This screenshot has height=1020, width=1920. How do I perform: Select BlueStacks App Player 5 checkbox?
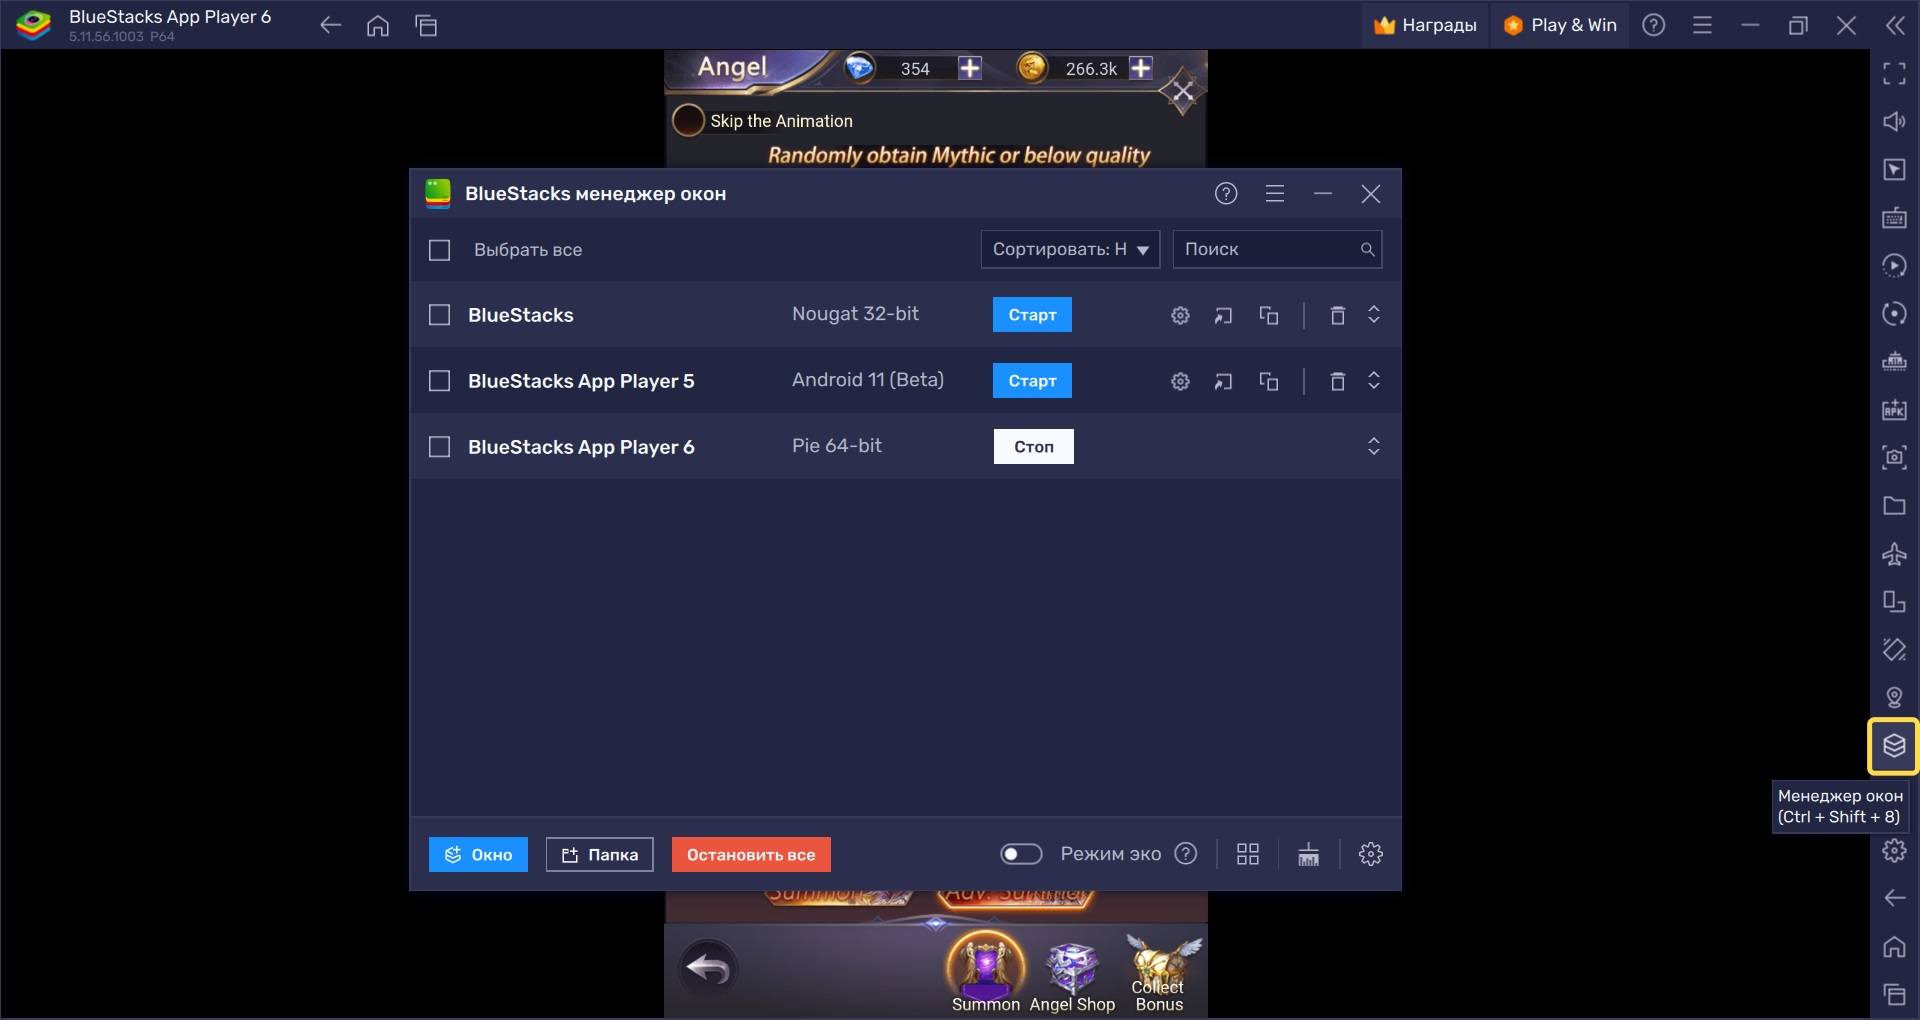(440, 381)
